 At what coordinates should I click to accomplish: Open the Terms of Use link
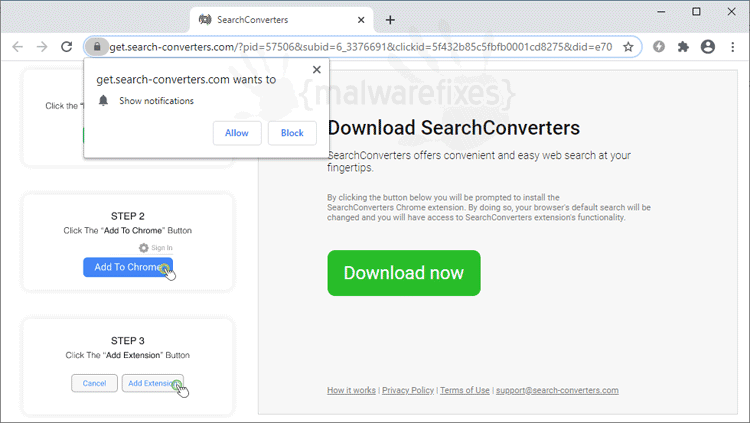click(x=465, y=390)
